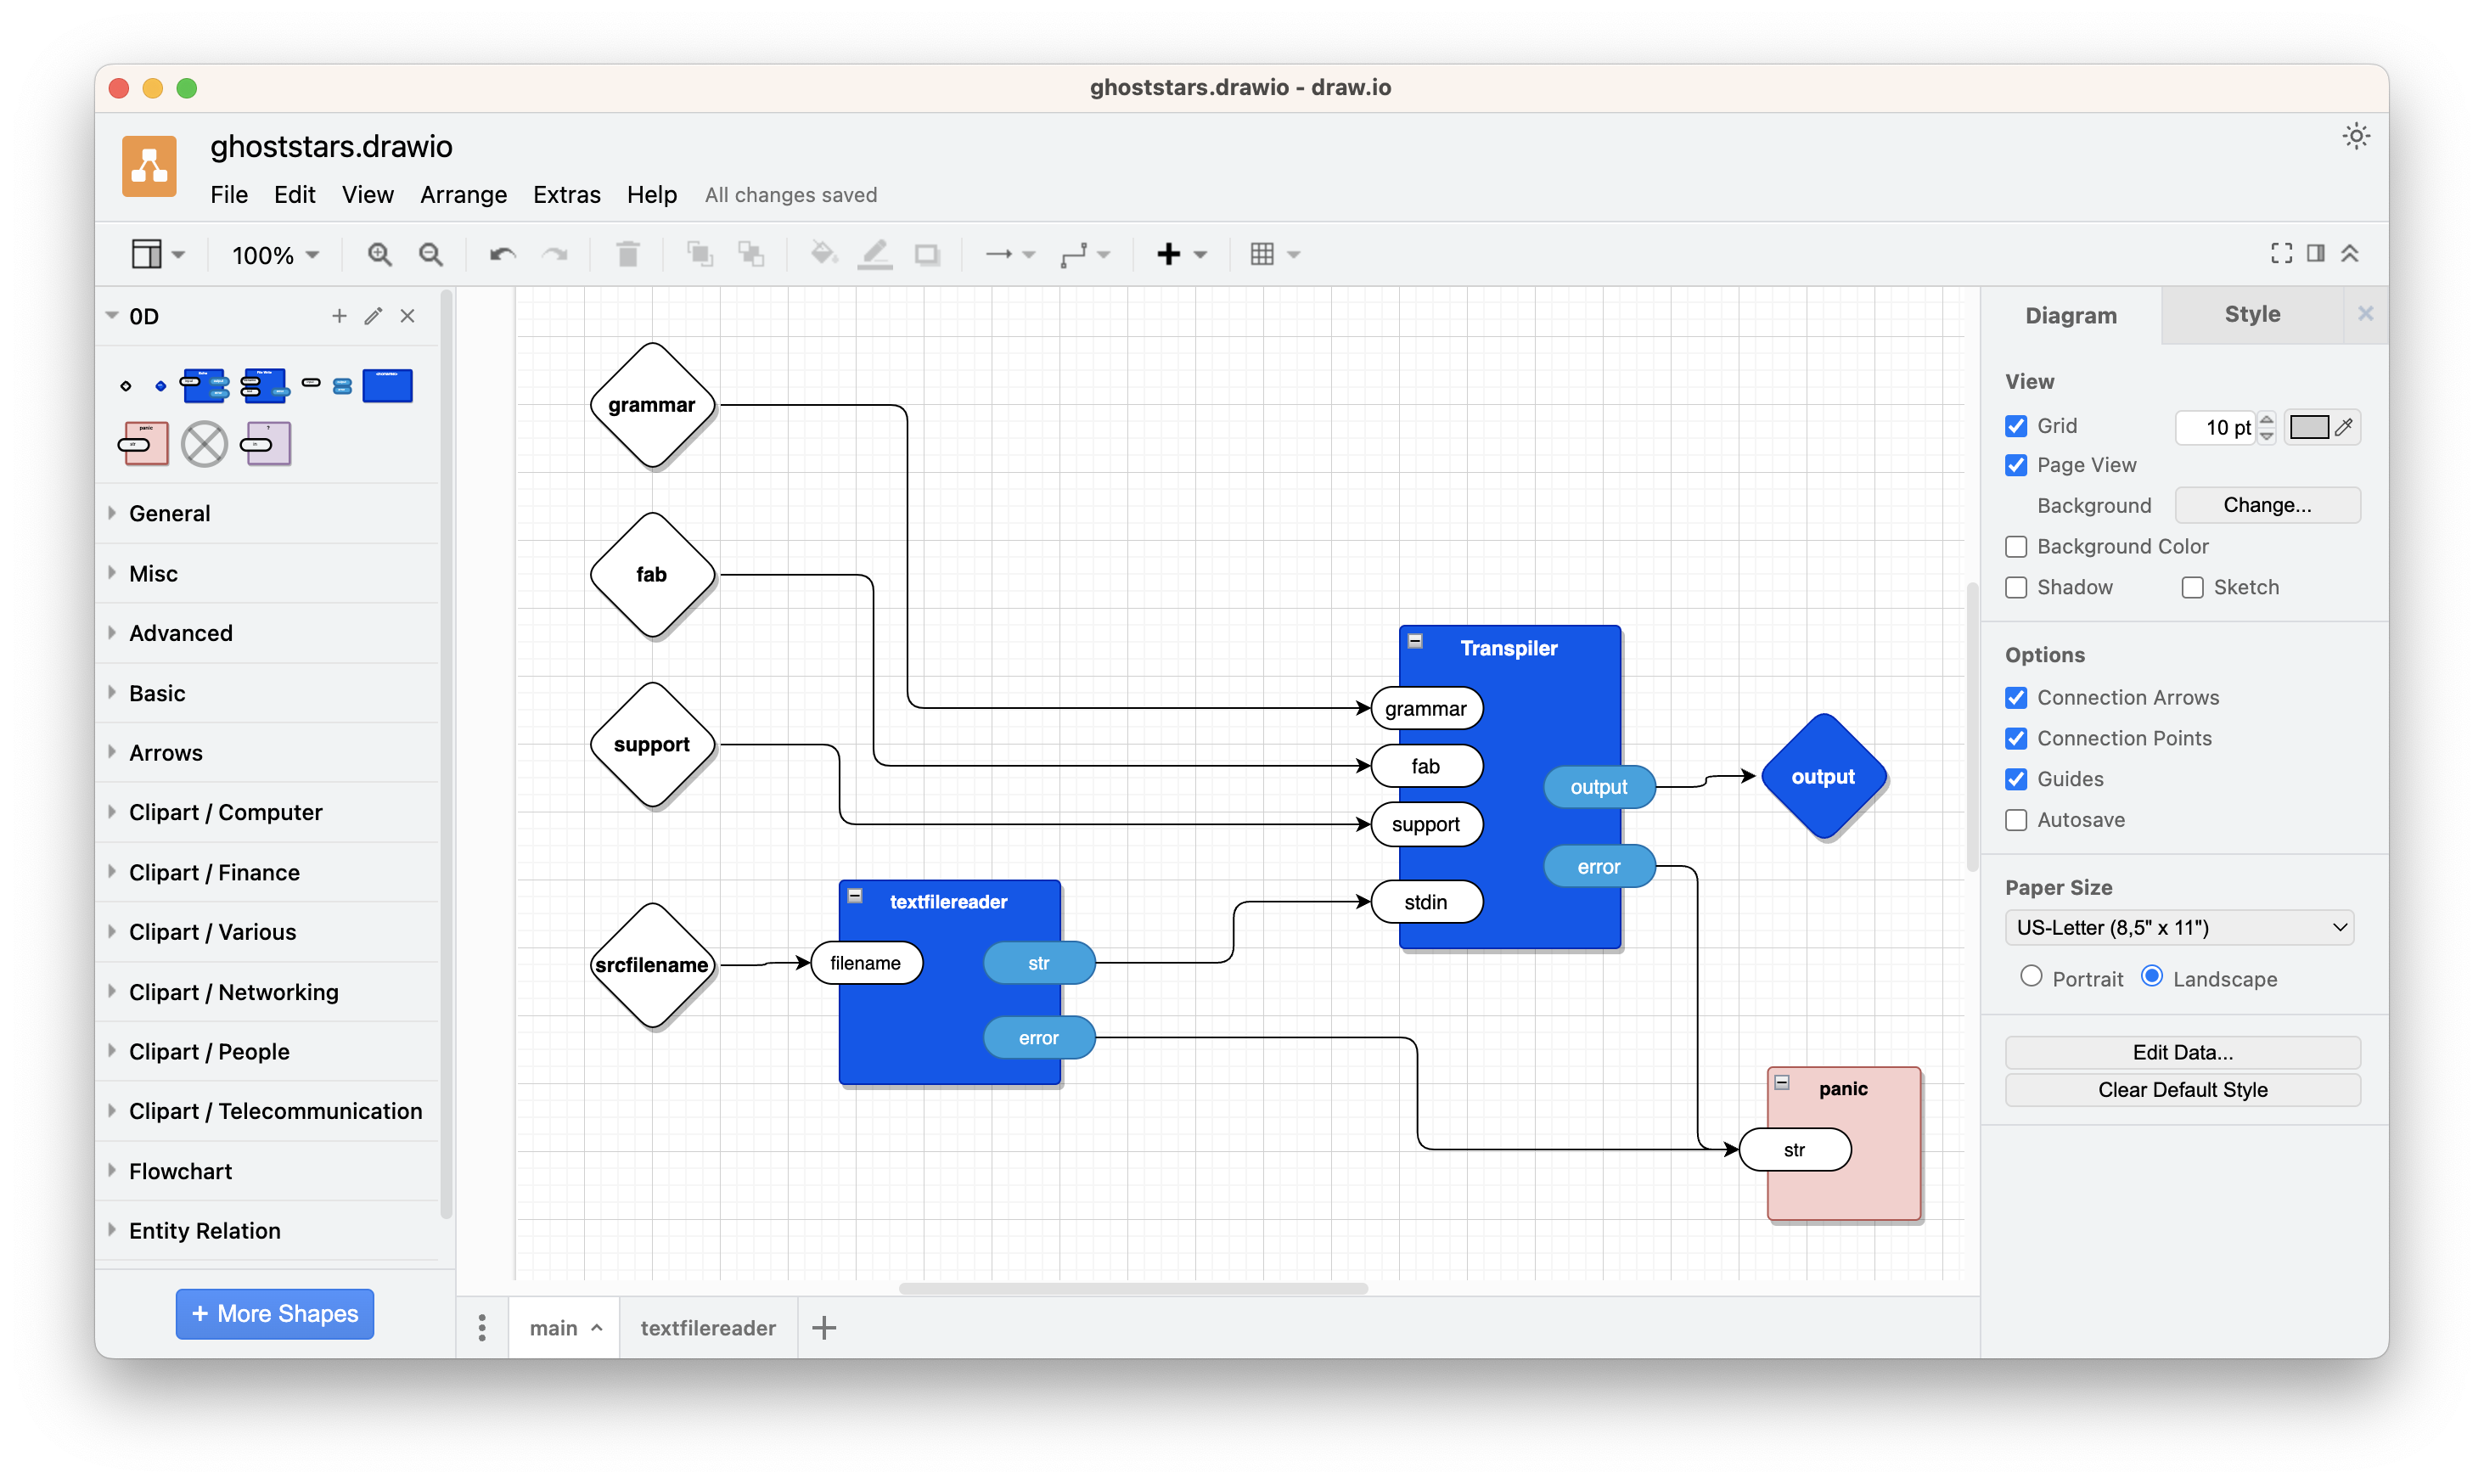2484x1484 pixels.
Task: Pick the pink panic shape in library
Action: click(144, 444)
